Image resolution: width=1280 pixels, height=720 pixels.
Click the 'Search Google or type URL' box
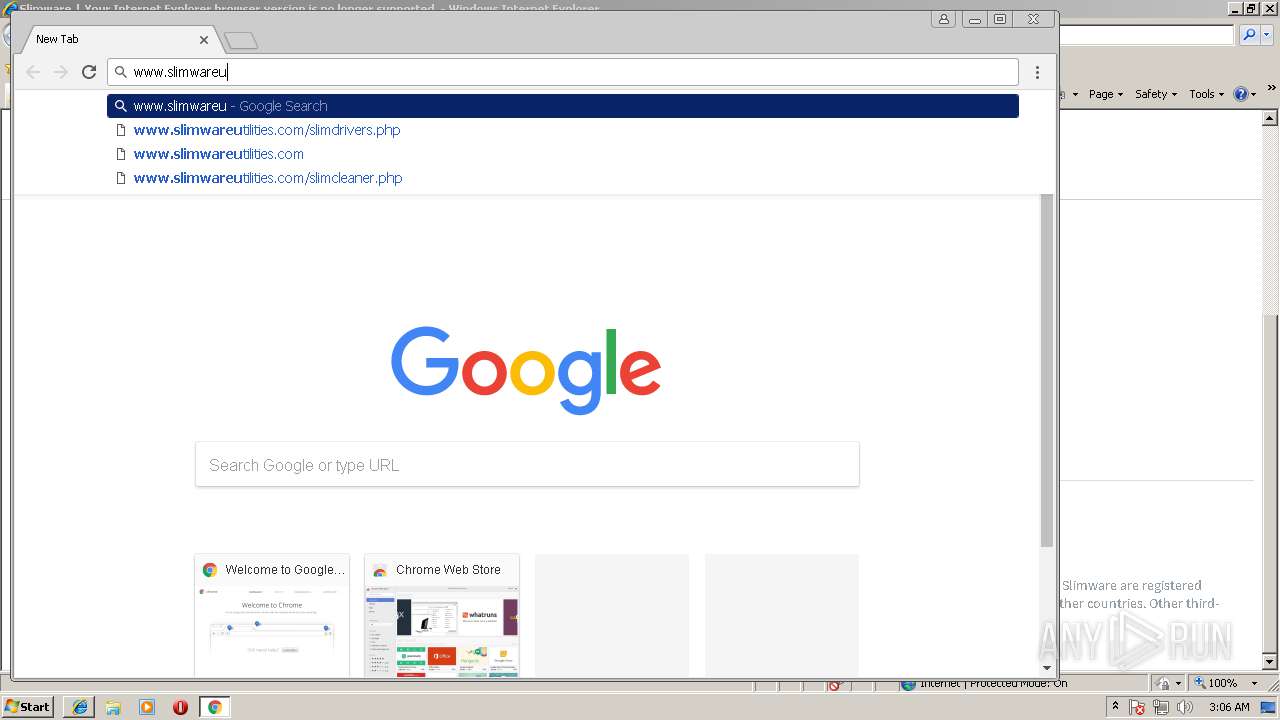coord(527,465)
